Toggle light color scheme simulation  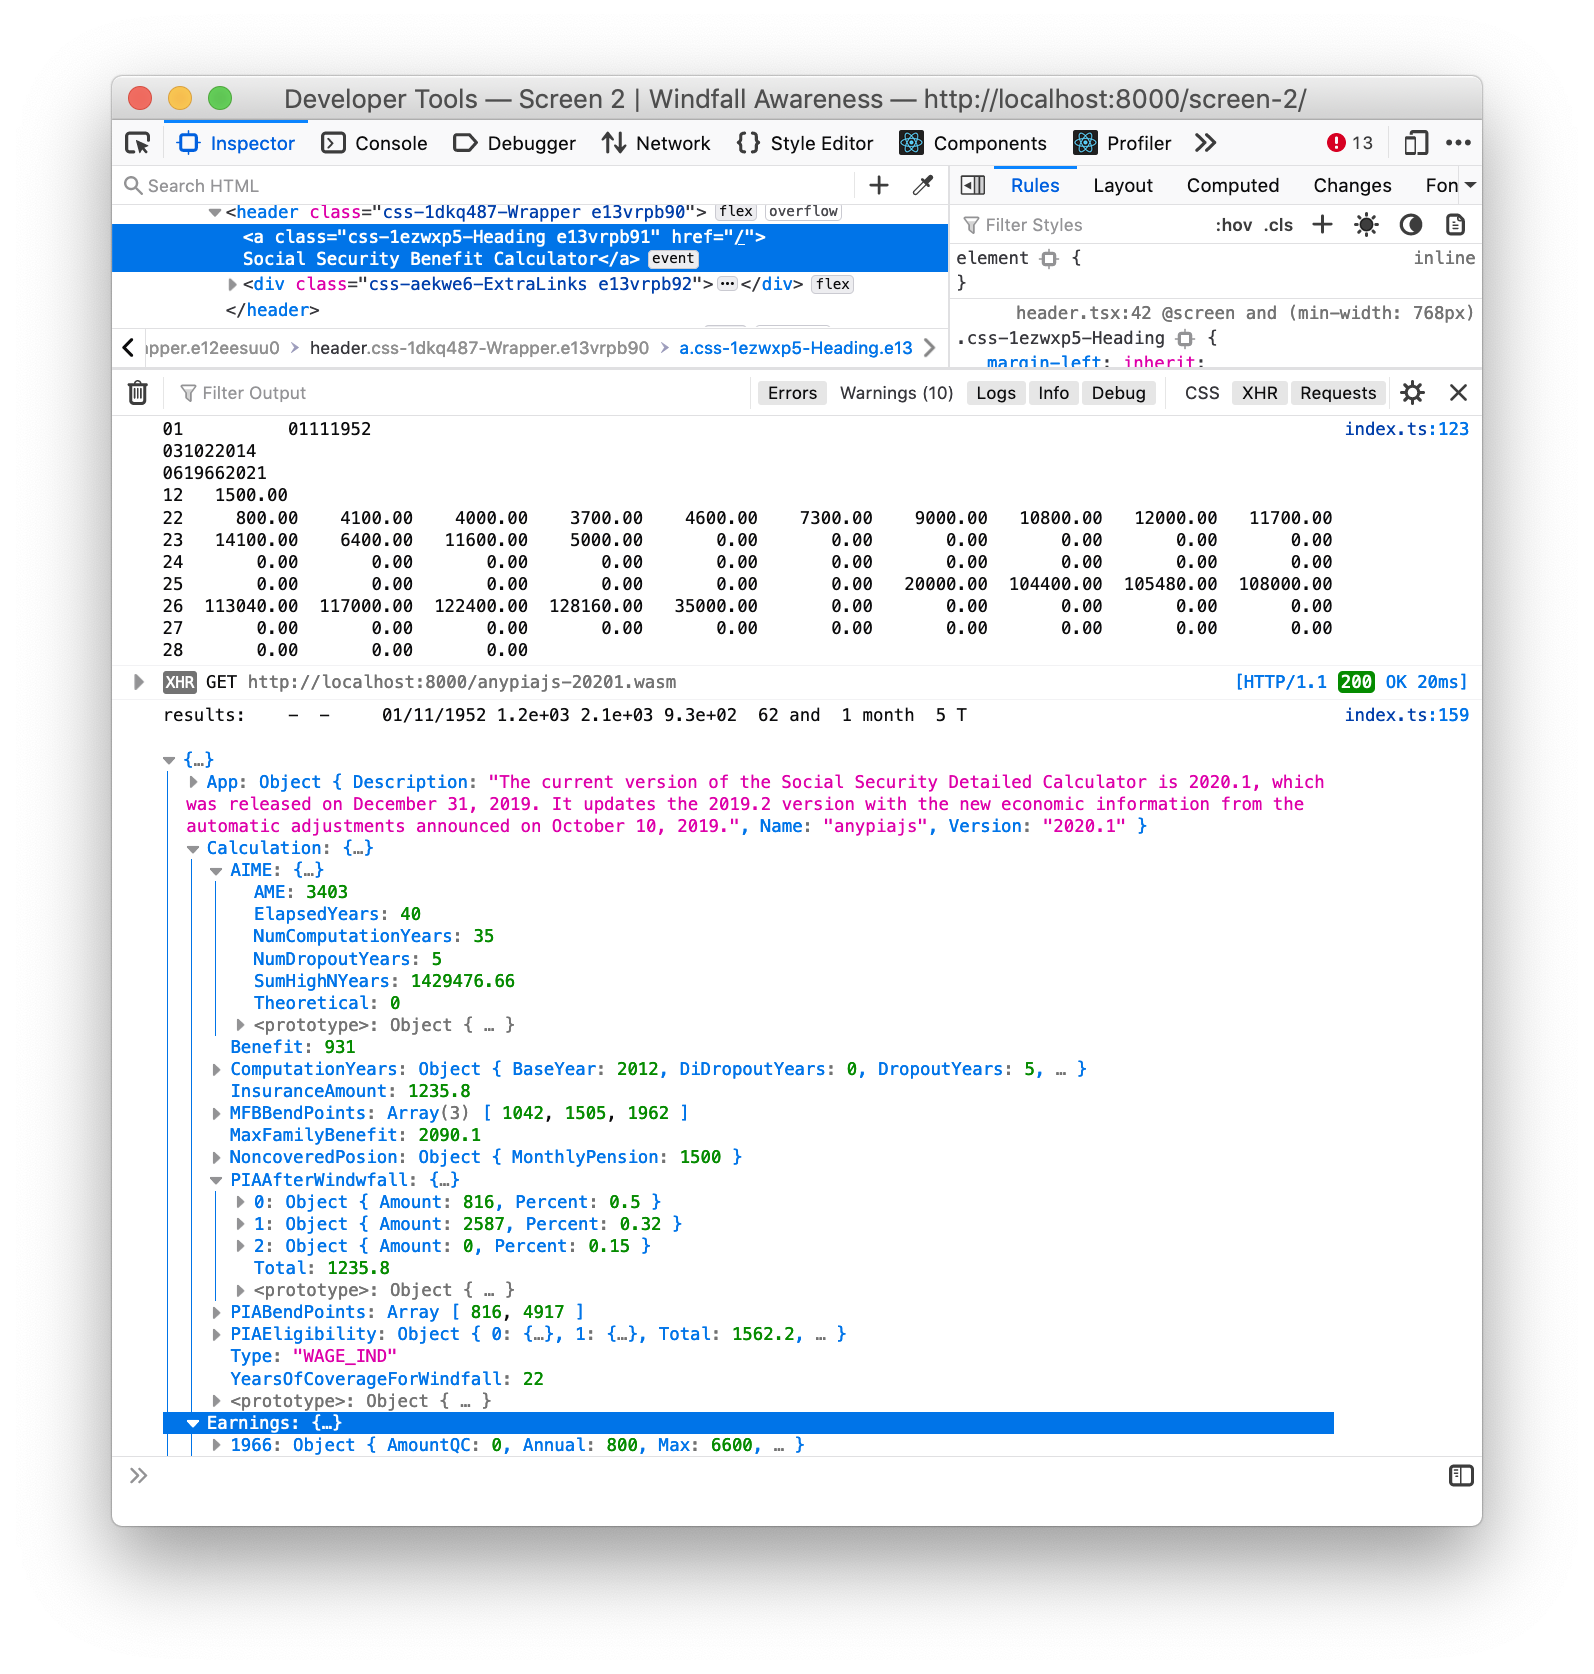[x=1366, y=224]
